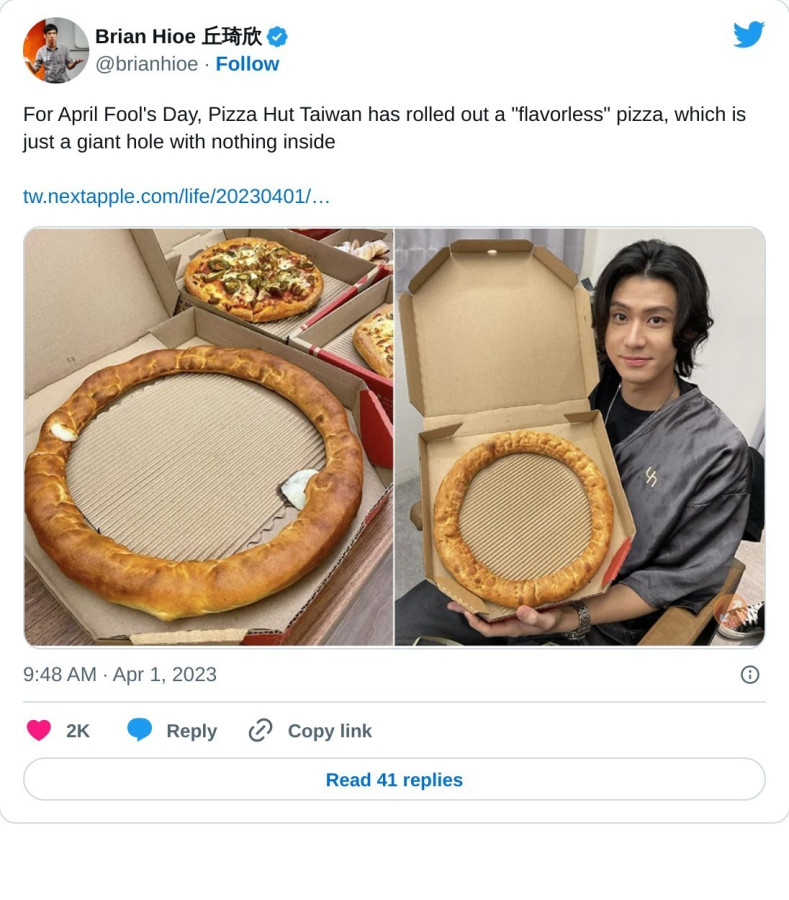Open Brian Hioe's profile avatar
Viewport: 789px width, 900px height.
coord(55,50)
